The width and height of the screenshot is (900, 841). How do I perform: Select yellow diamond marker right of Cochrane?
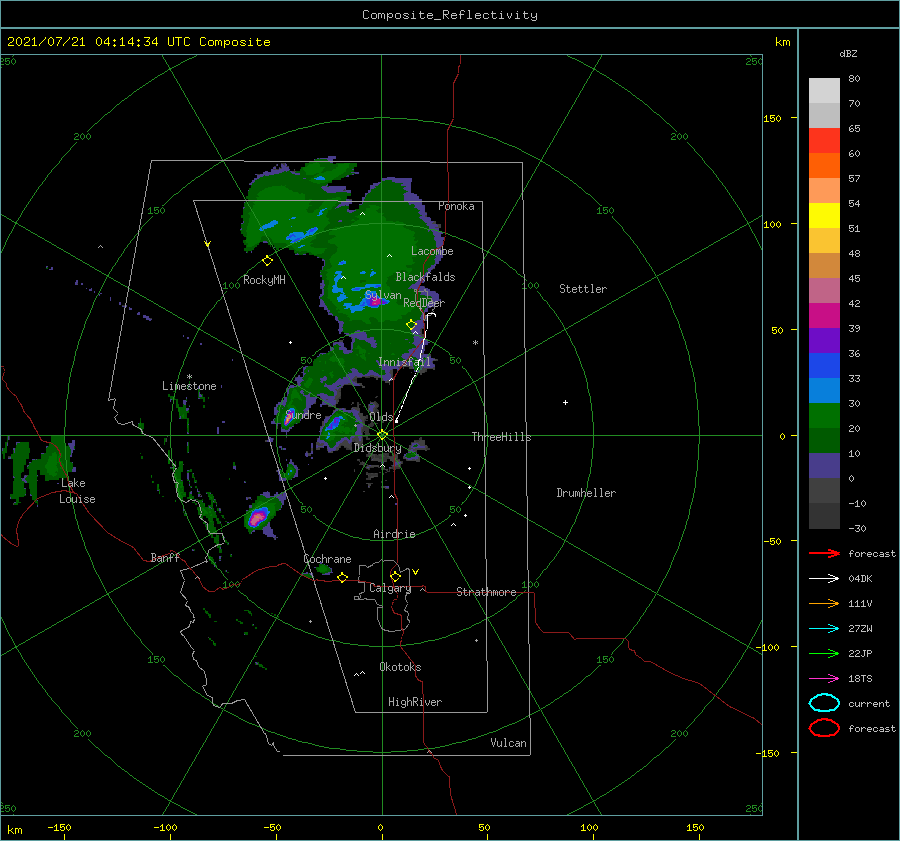pos(342,577)
